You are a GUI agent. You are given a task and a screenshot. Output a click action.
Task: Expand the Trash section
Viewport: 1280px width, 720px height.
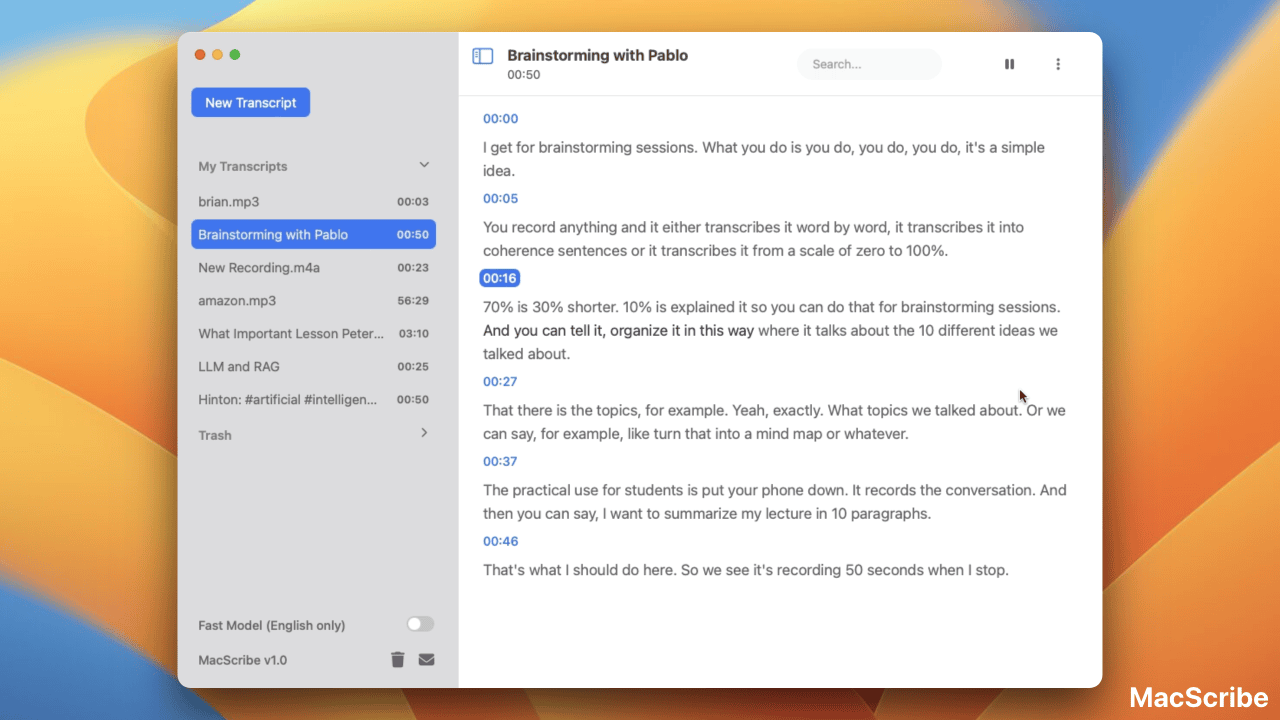(423, 434)
